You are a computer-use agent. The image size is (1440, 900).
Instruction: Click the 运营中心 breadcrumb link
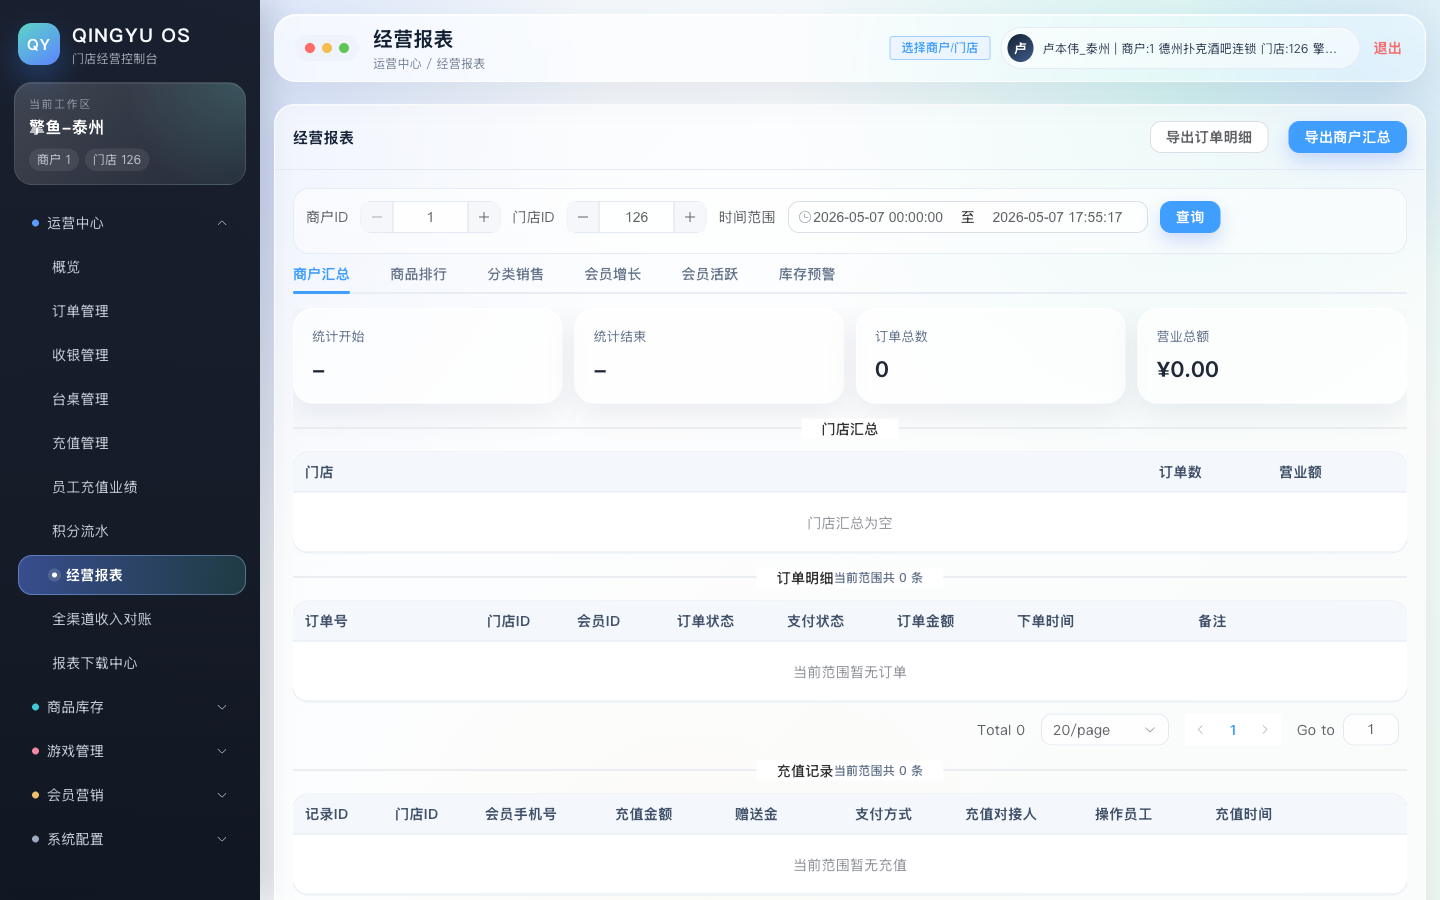point(397,64)
